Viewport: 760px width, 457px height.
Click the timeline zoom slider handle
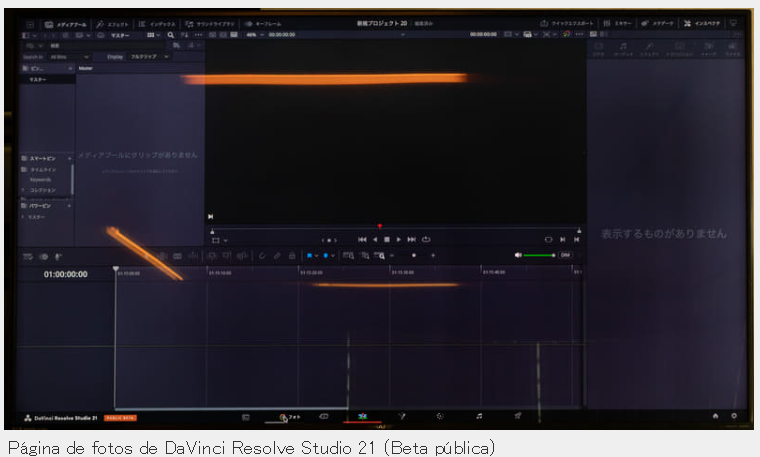click(413, 255)
